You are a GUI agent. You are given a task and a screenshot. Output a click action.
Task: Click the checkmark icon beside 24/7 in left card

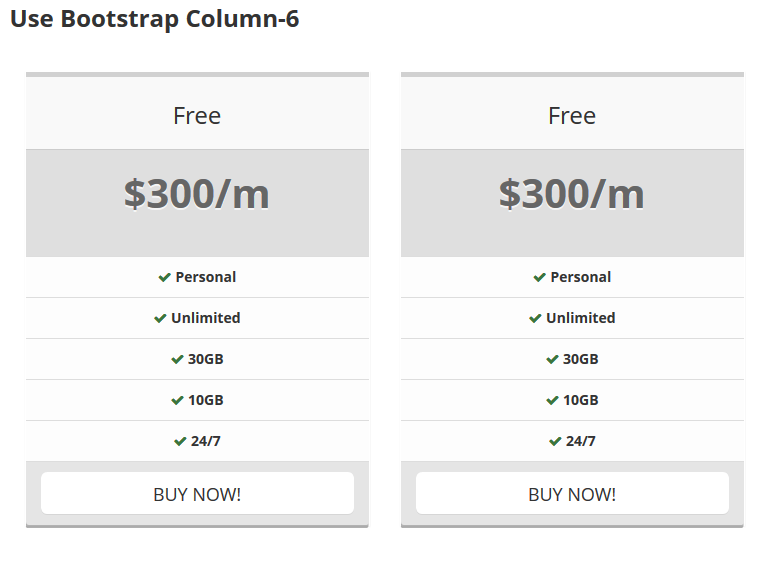(x=180, y=441)
